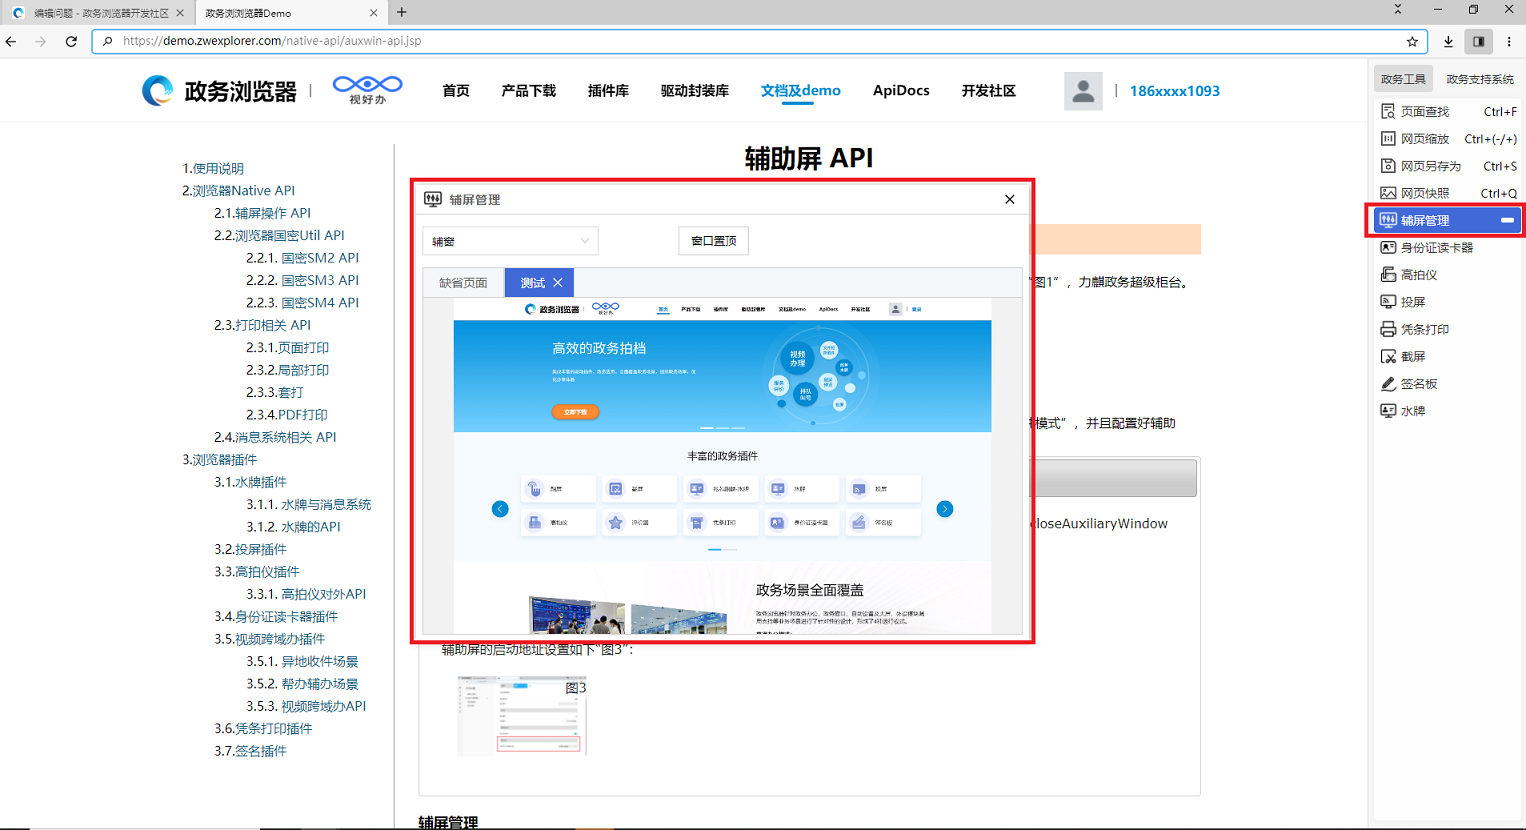Image resolution: width=1526 pixels, height=830 pixels.
Task: Open the 驱动封装库 nav item
Action: tap(695, 91)
